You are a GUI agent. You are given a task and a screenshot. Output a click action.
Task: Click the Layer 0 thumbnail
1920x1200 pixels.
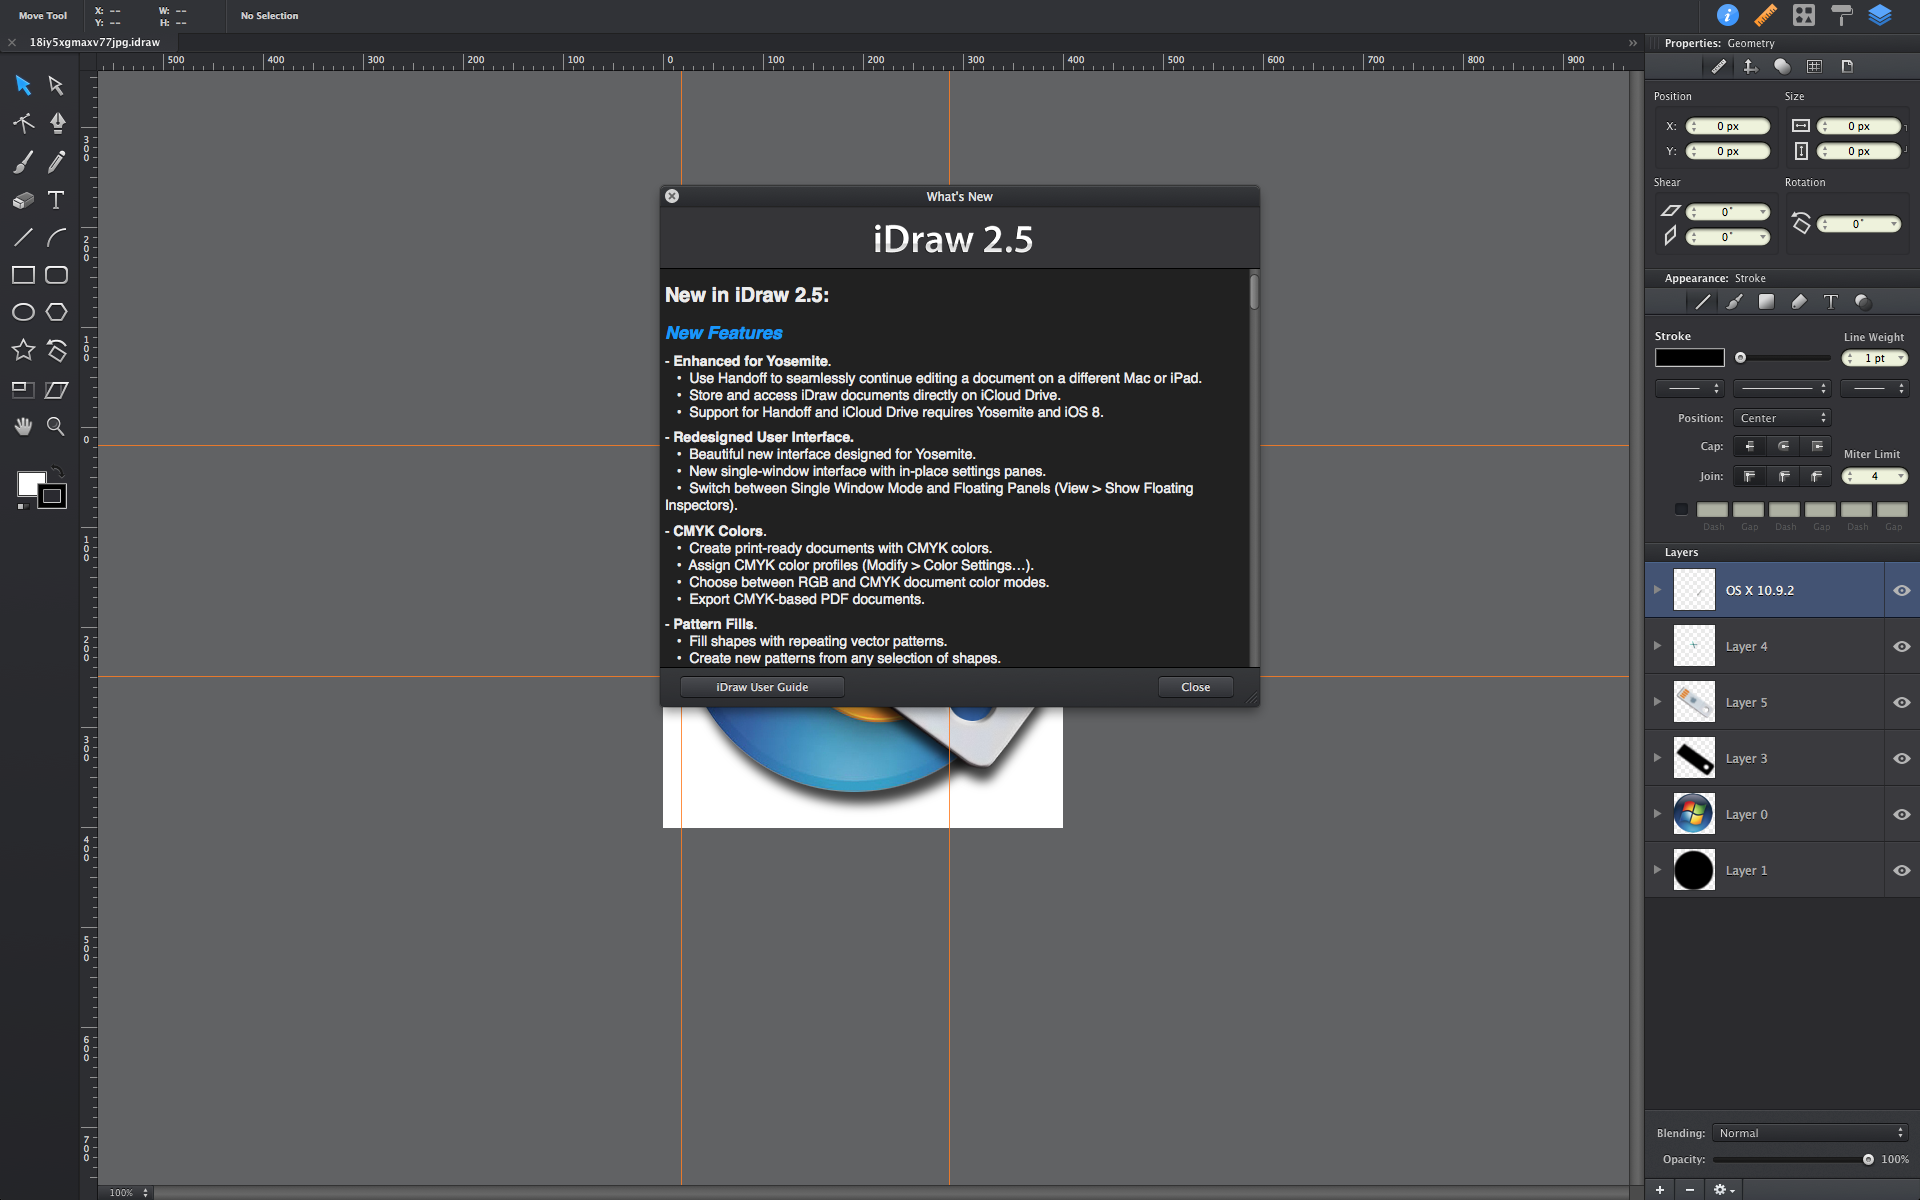point(1694,814)
